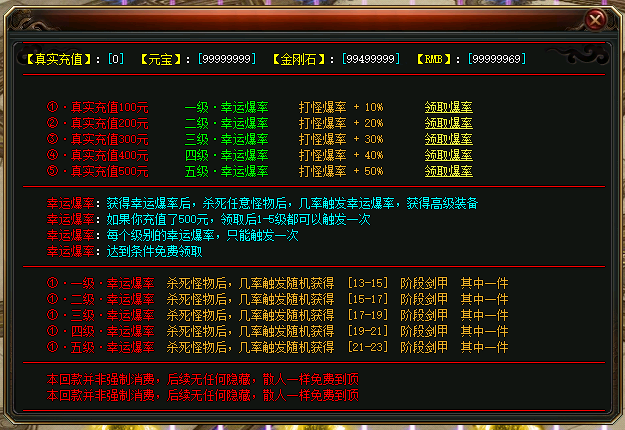The image size is (625, 430).
Task: Claim drop rate for 500元 recharge row
Action: click(x=448, y=171)
